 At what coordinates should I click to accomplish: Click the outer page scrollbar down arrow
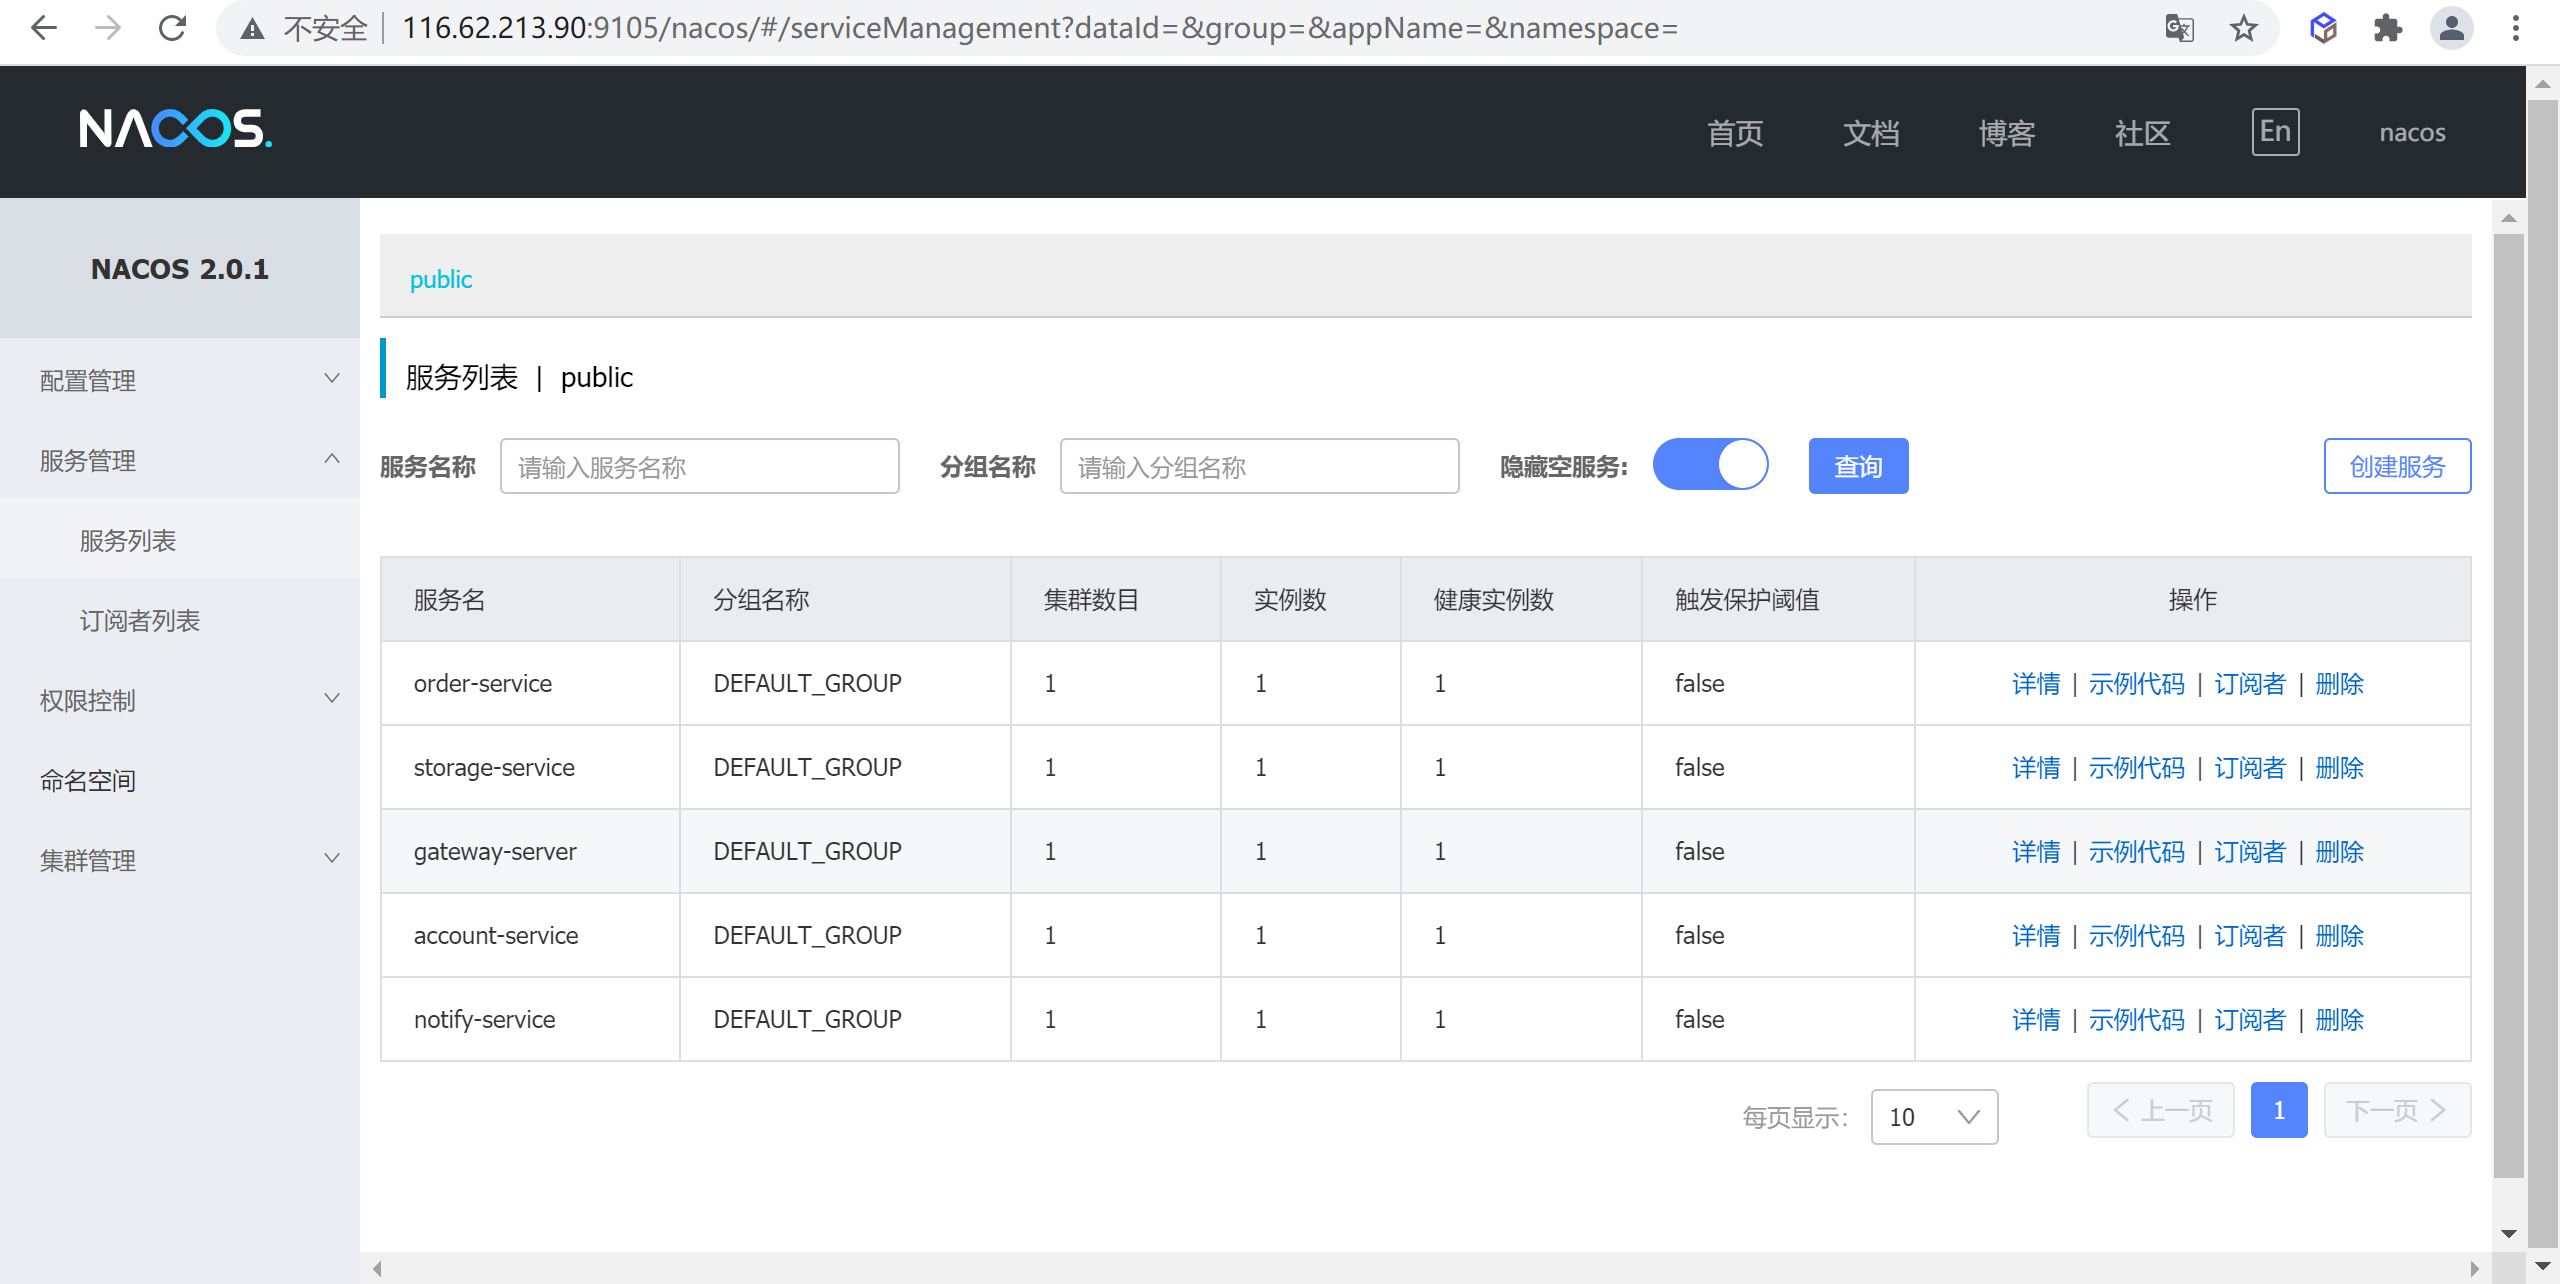point(2543,1267)
